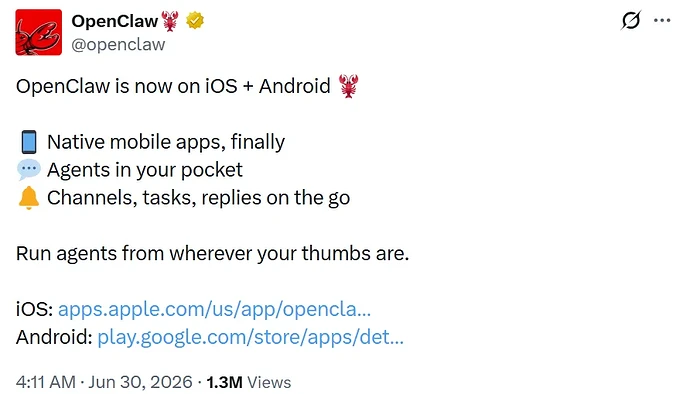Click the 4:11 AM timestamp

tap(46, 382)
